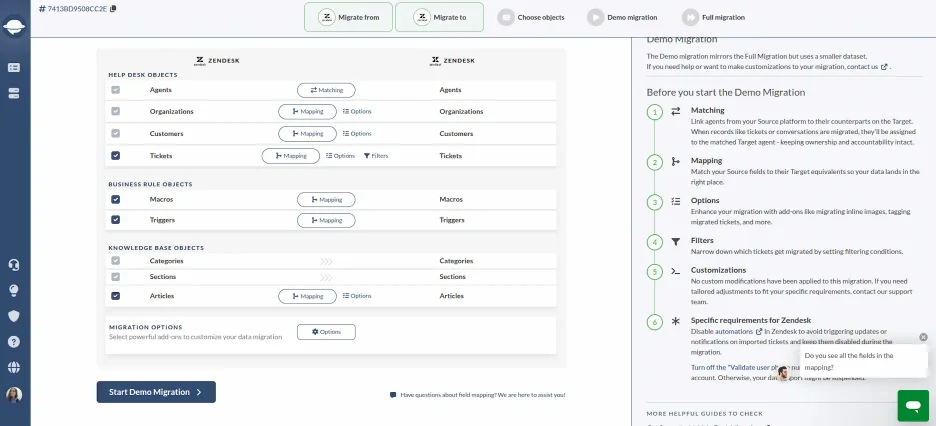Open Tickets Mapping button
The width and height of the screenshot is (936, 426).
click(291, 156)
